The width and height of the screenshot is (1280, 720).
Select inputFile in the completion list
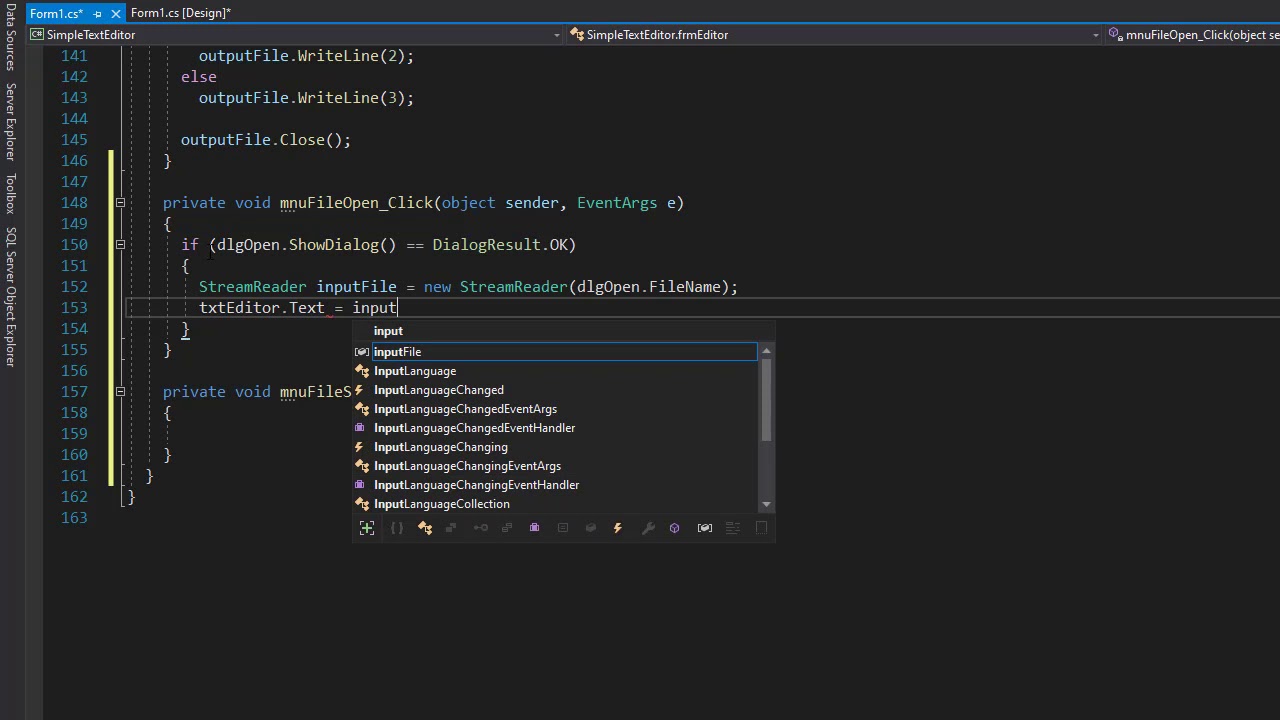click(x=565, y=352)
